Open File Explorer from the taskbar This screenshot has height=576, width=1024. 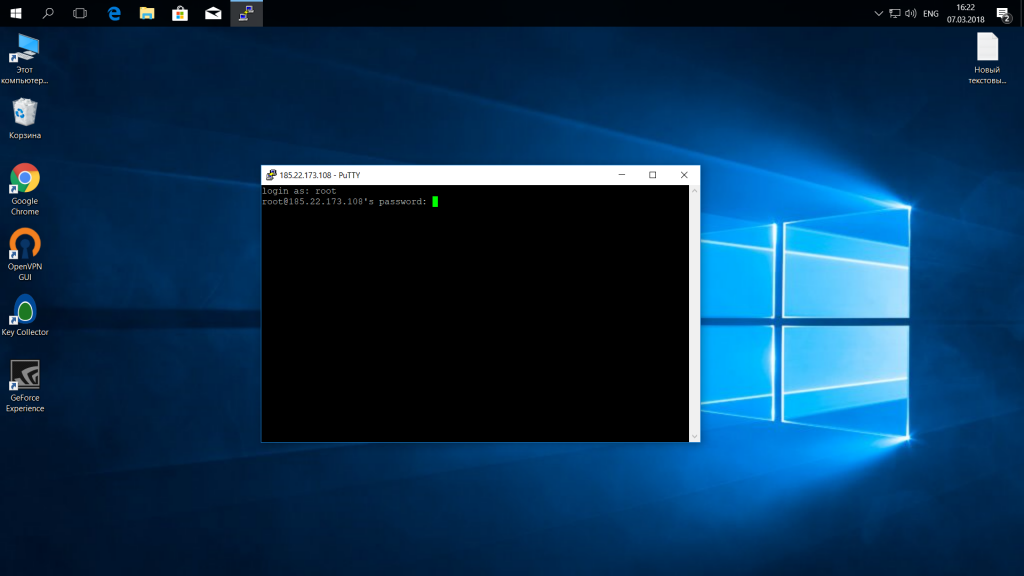[147, 13]
